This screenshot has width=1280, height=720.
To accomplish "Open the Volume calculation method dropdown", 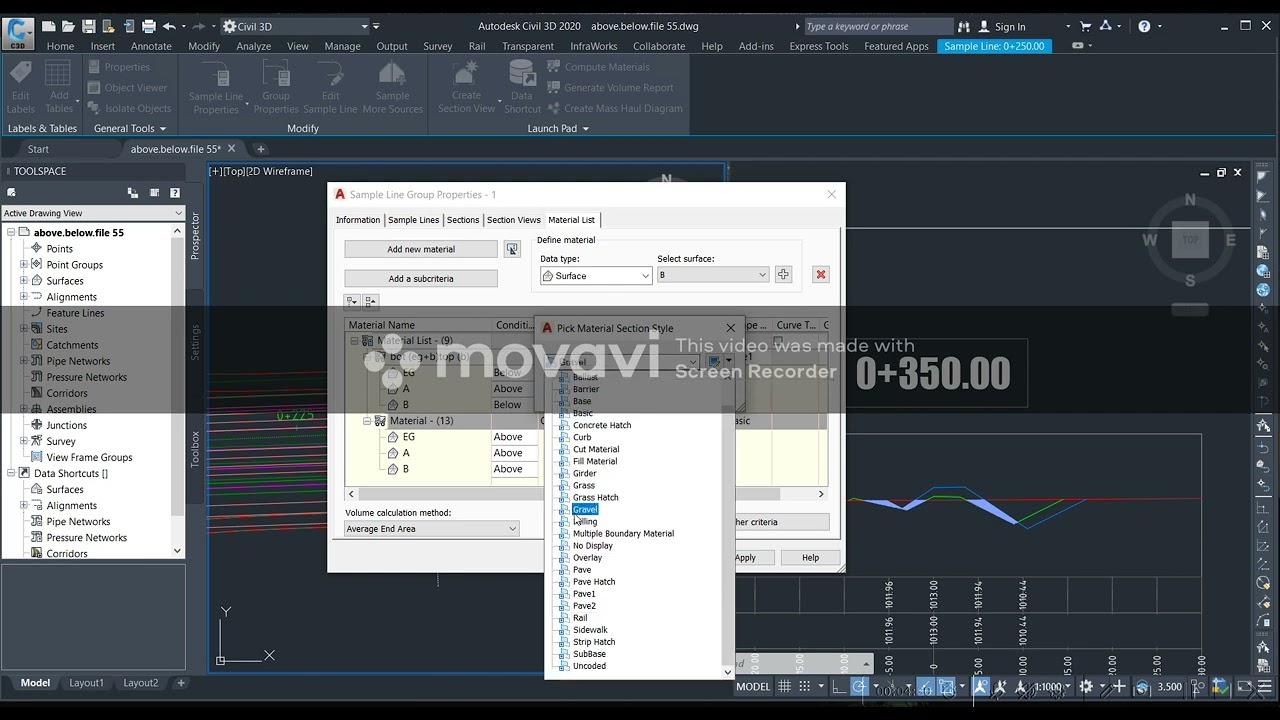I will pos(432,529).
